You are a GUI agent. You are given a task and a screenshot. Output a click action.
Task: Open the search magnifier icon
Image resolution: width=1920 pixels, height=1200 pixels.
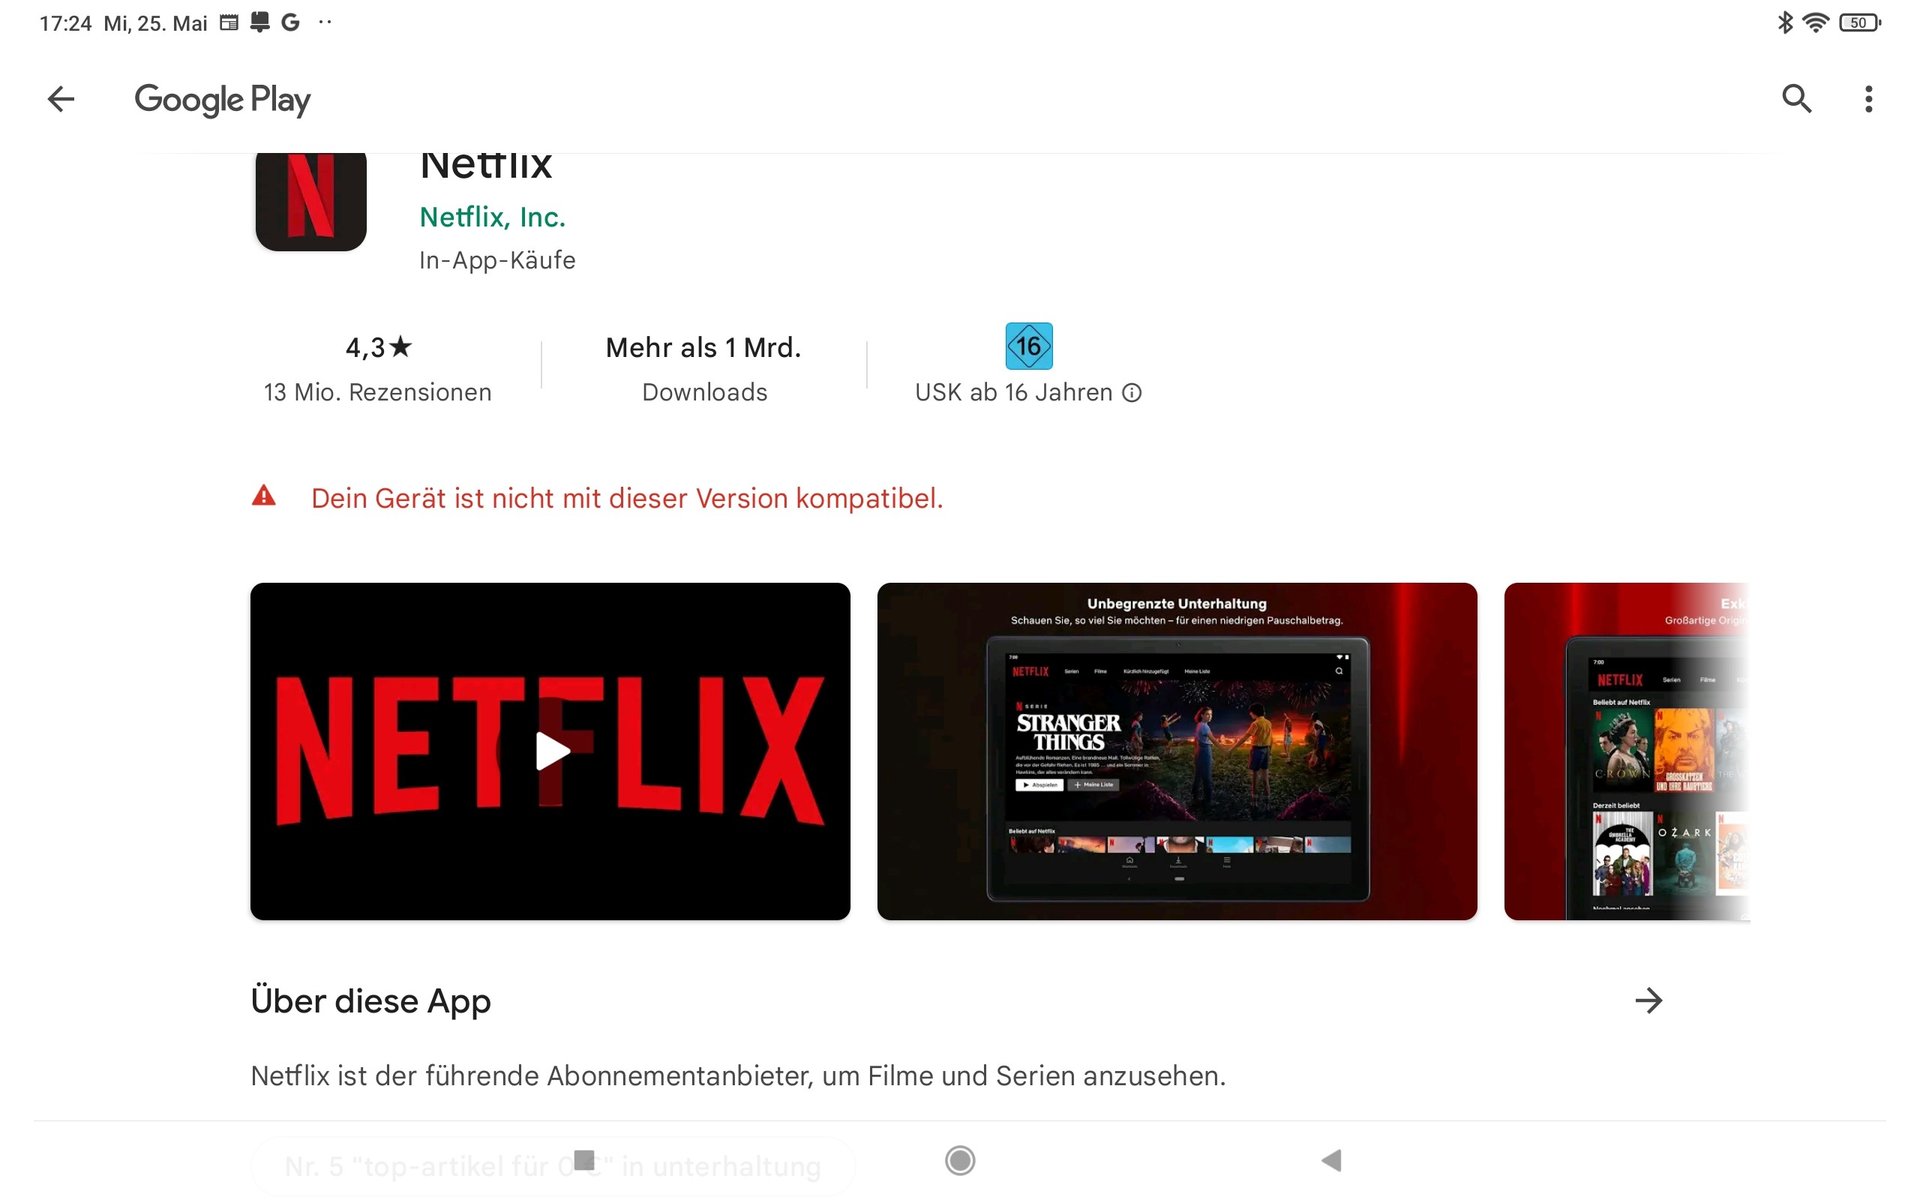1796,99
